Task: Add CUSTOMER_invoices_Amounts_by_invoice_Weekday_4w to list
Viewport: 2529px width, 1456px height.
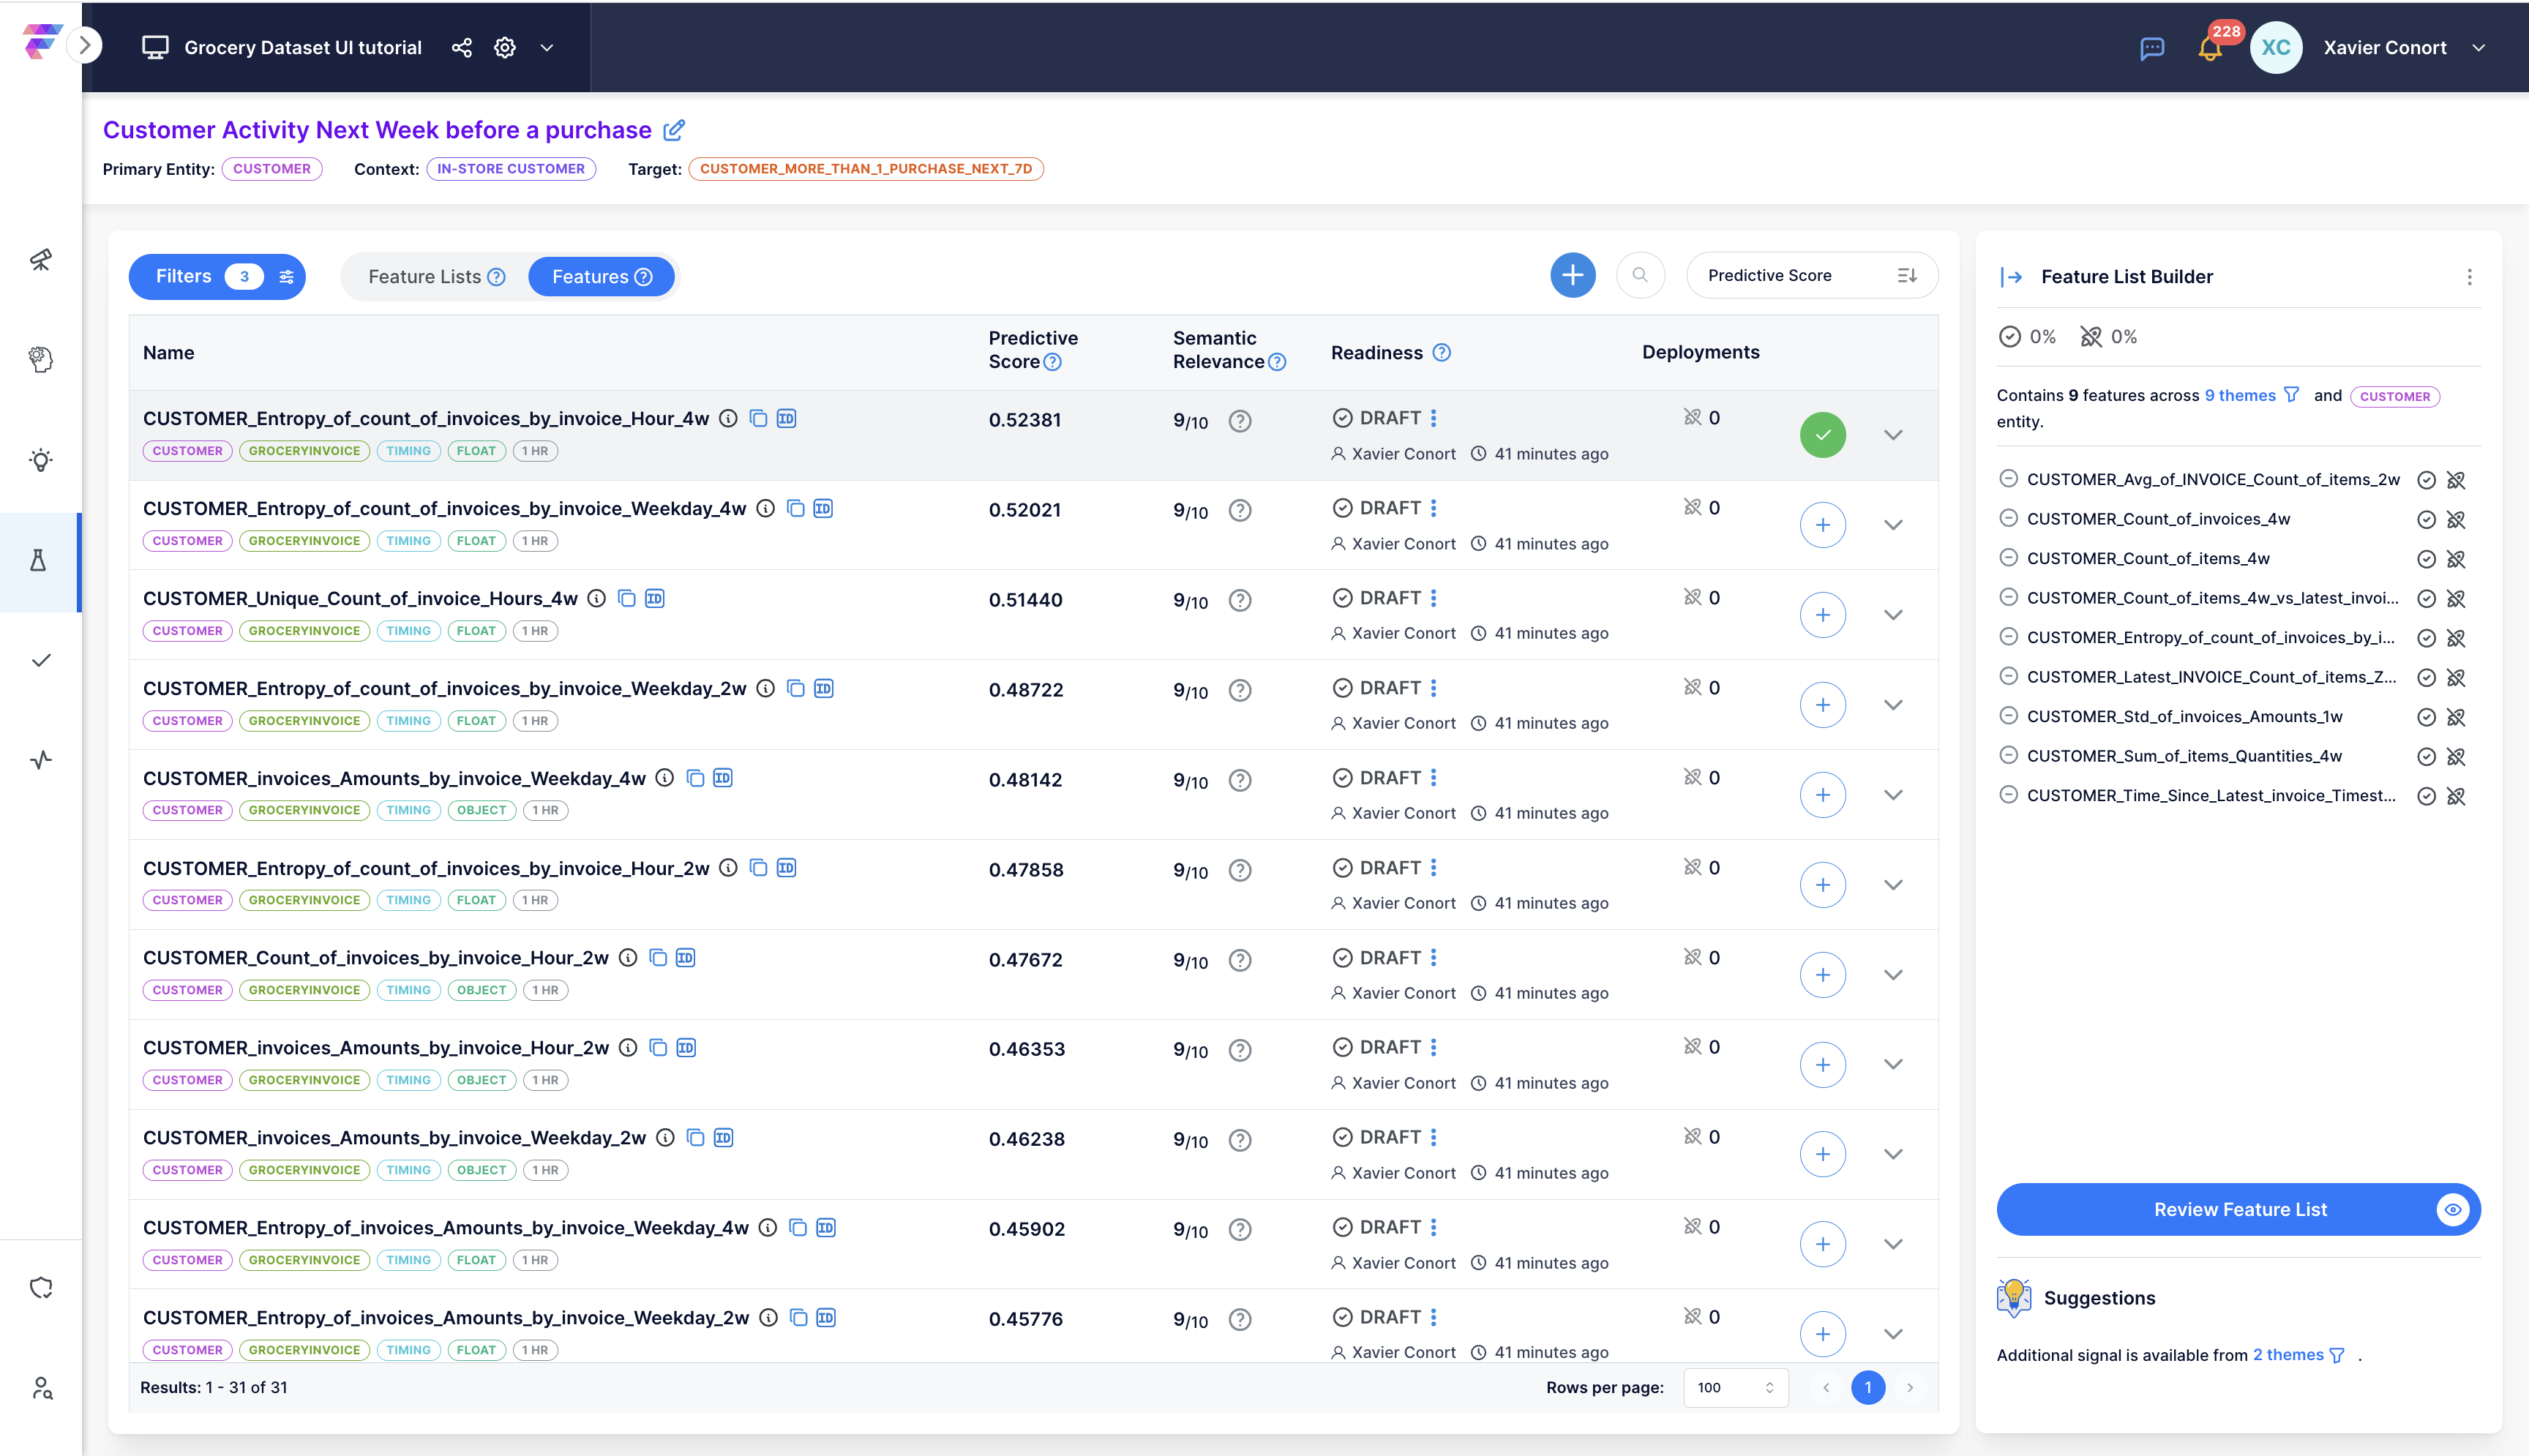Action: [x=1823, y=795]
